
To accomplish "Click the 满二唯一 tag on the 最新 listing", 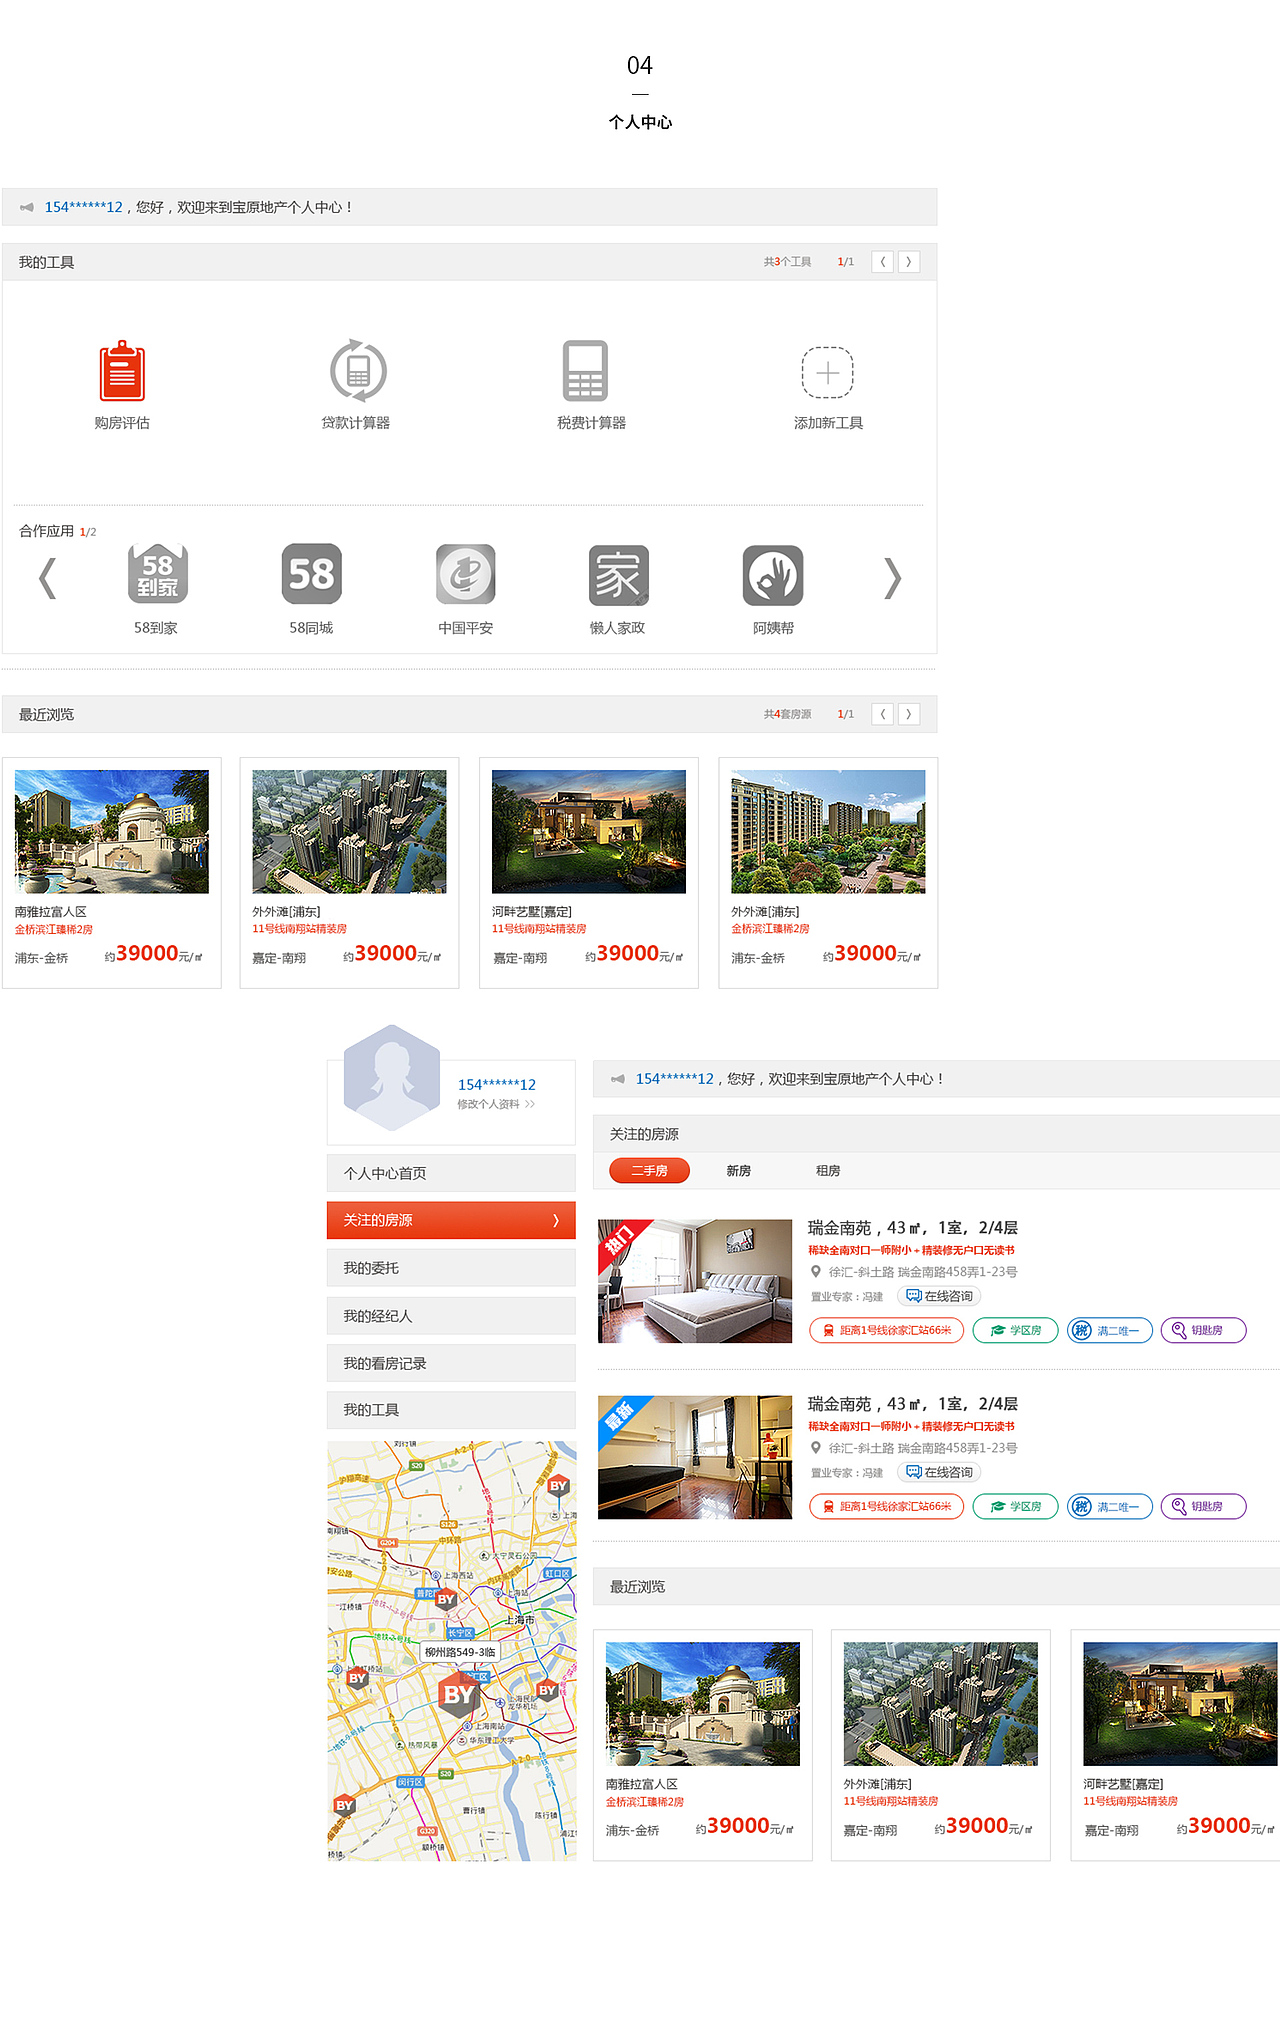I will tap(1110, 1506).
